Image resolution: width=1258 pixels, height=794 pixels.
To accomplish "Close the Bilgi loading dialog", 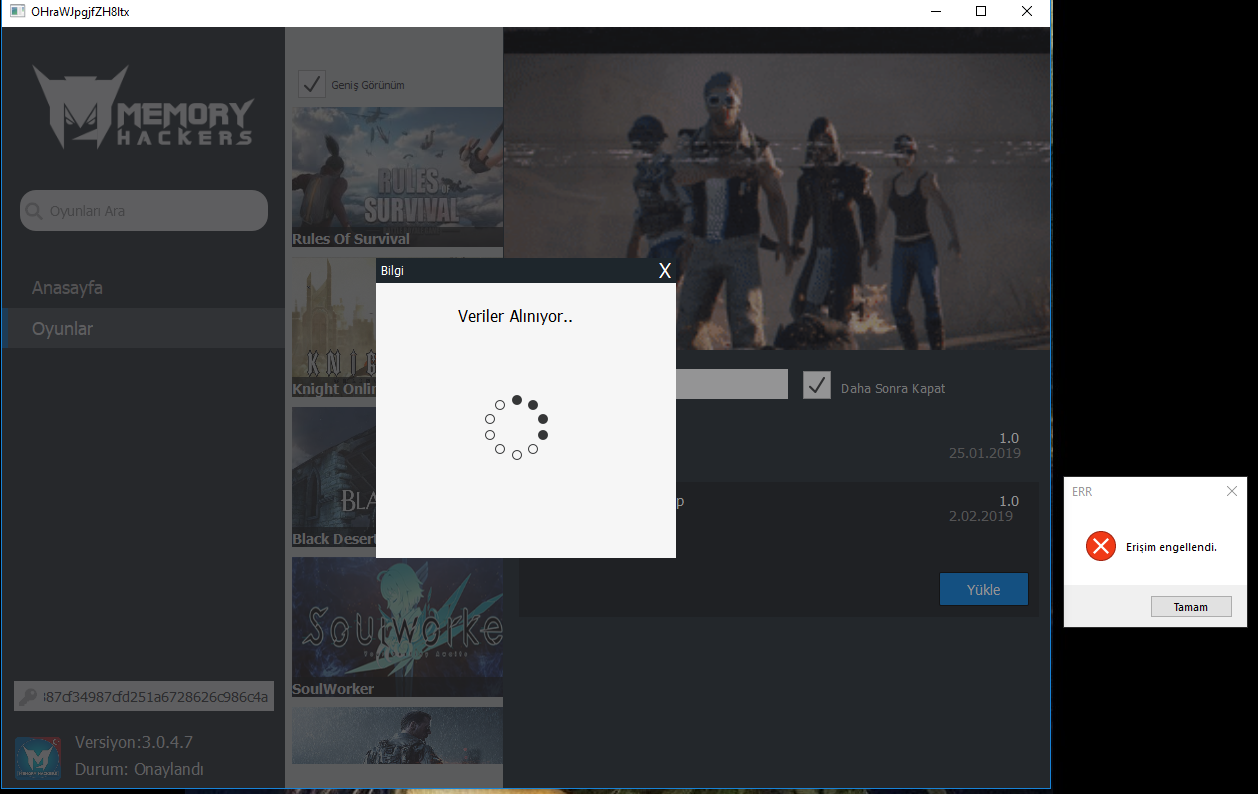I will pos(665,271).
